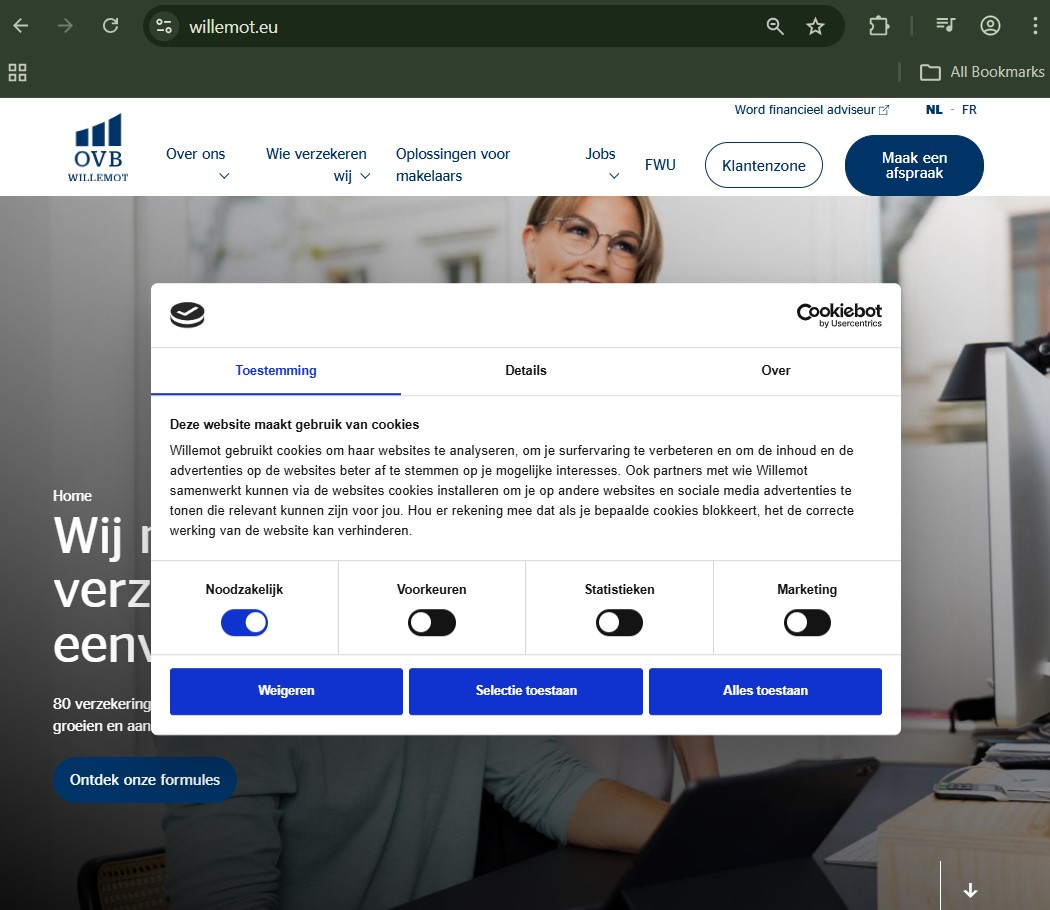Click the Weigeren button
The height and width of the screenshot is (910, 1050).
tap(286, 691)
